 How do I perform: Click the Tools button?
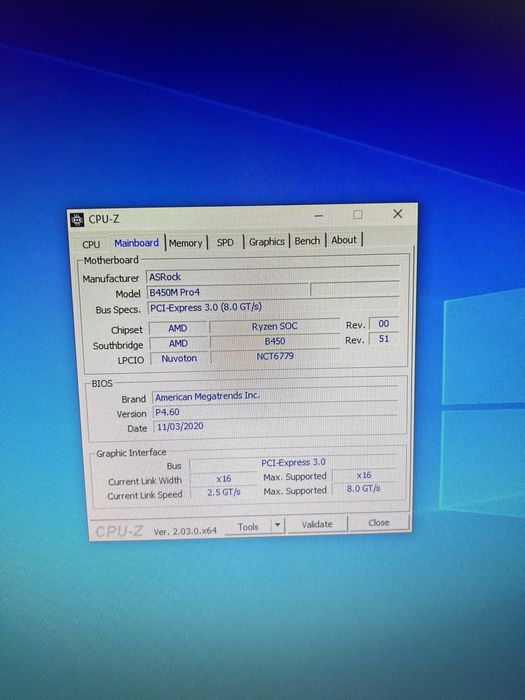coord(248,527)
